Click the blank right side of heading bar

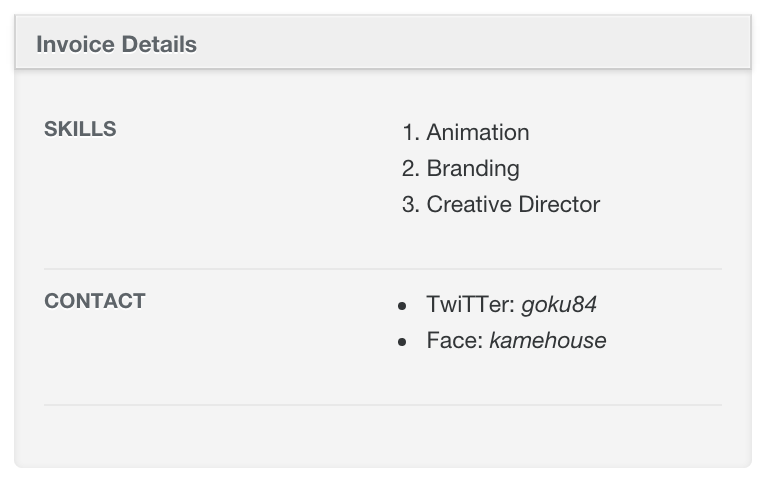coord(473,43)
